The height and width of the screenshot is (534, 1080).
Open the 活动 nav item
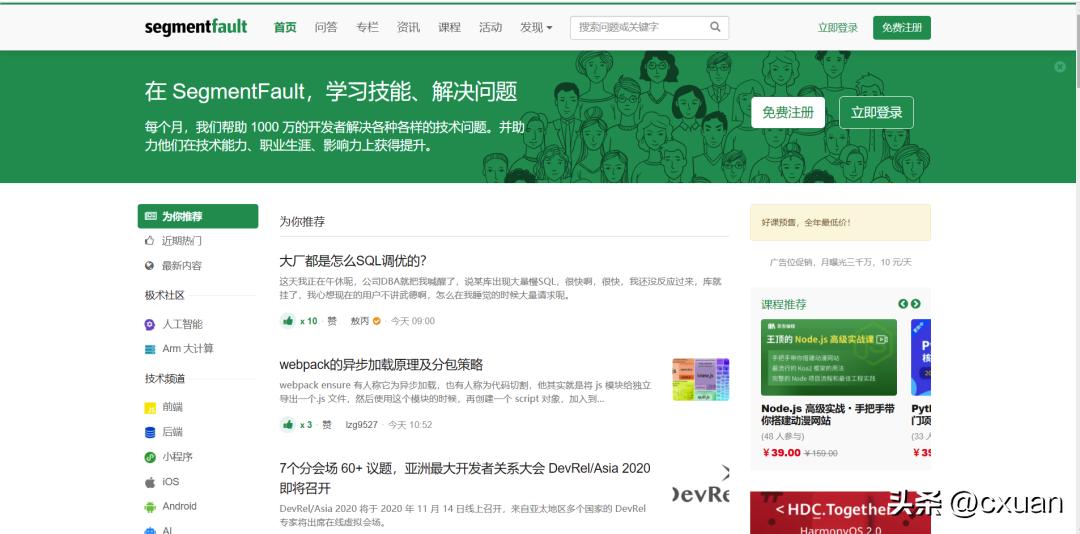490,28
